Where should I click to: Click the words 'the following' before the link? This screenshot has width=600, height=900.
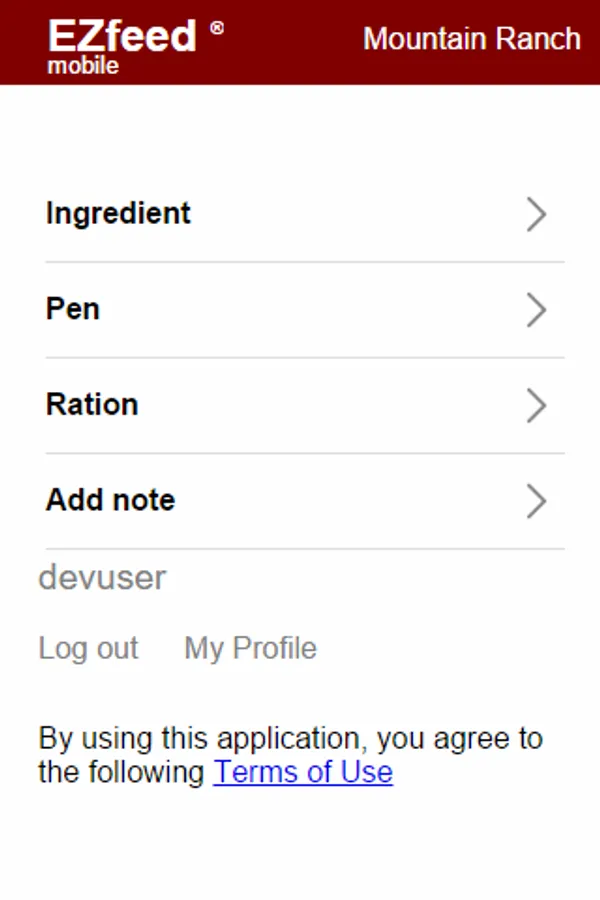[x=121, y=772]
